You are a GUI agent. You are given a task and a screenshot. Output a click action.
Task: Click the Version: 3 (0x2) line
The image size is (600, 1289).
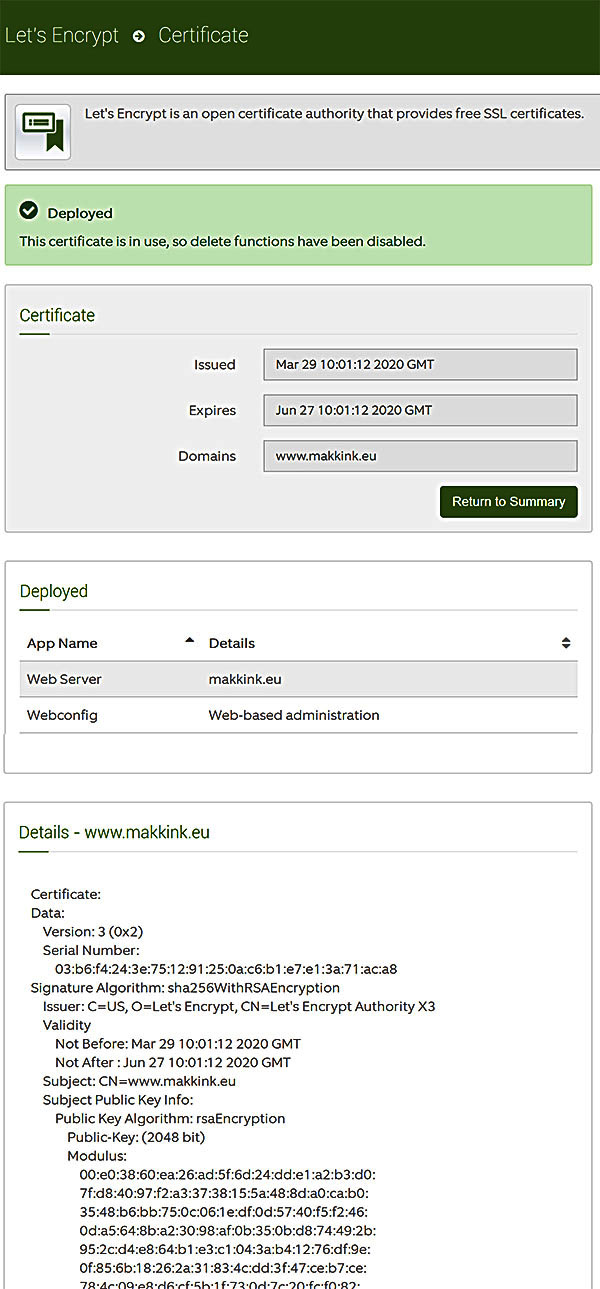coord(93,931)
